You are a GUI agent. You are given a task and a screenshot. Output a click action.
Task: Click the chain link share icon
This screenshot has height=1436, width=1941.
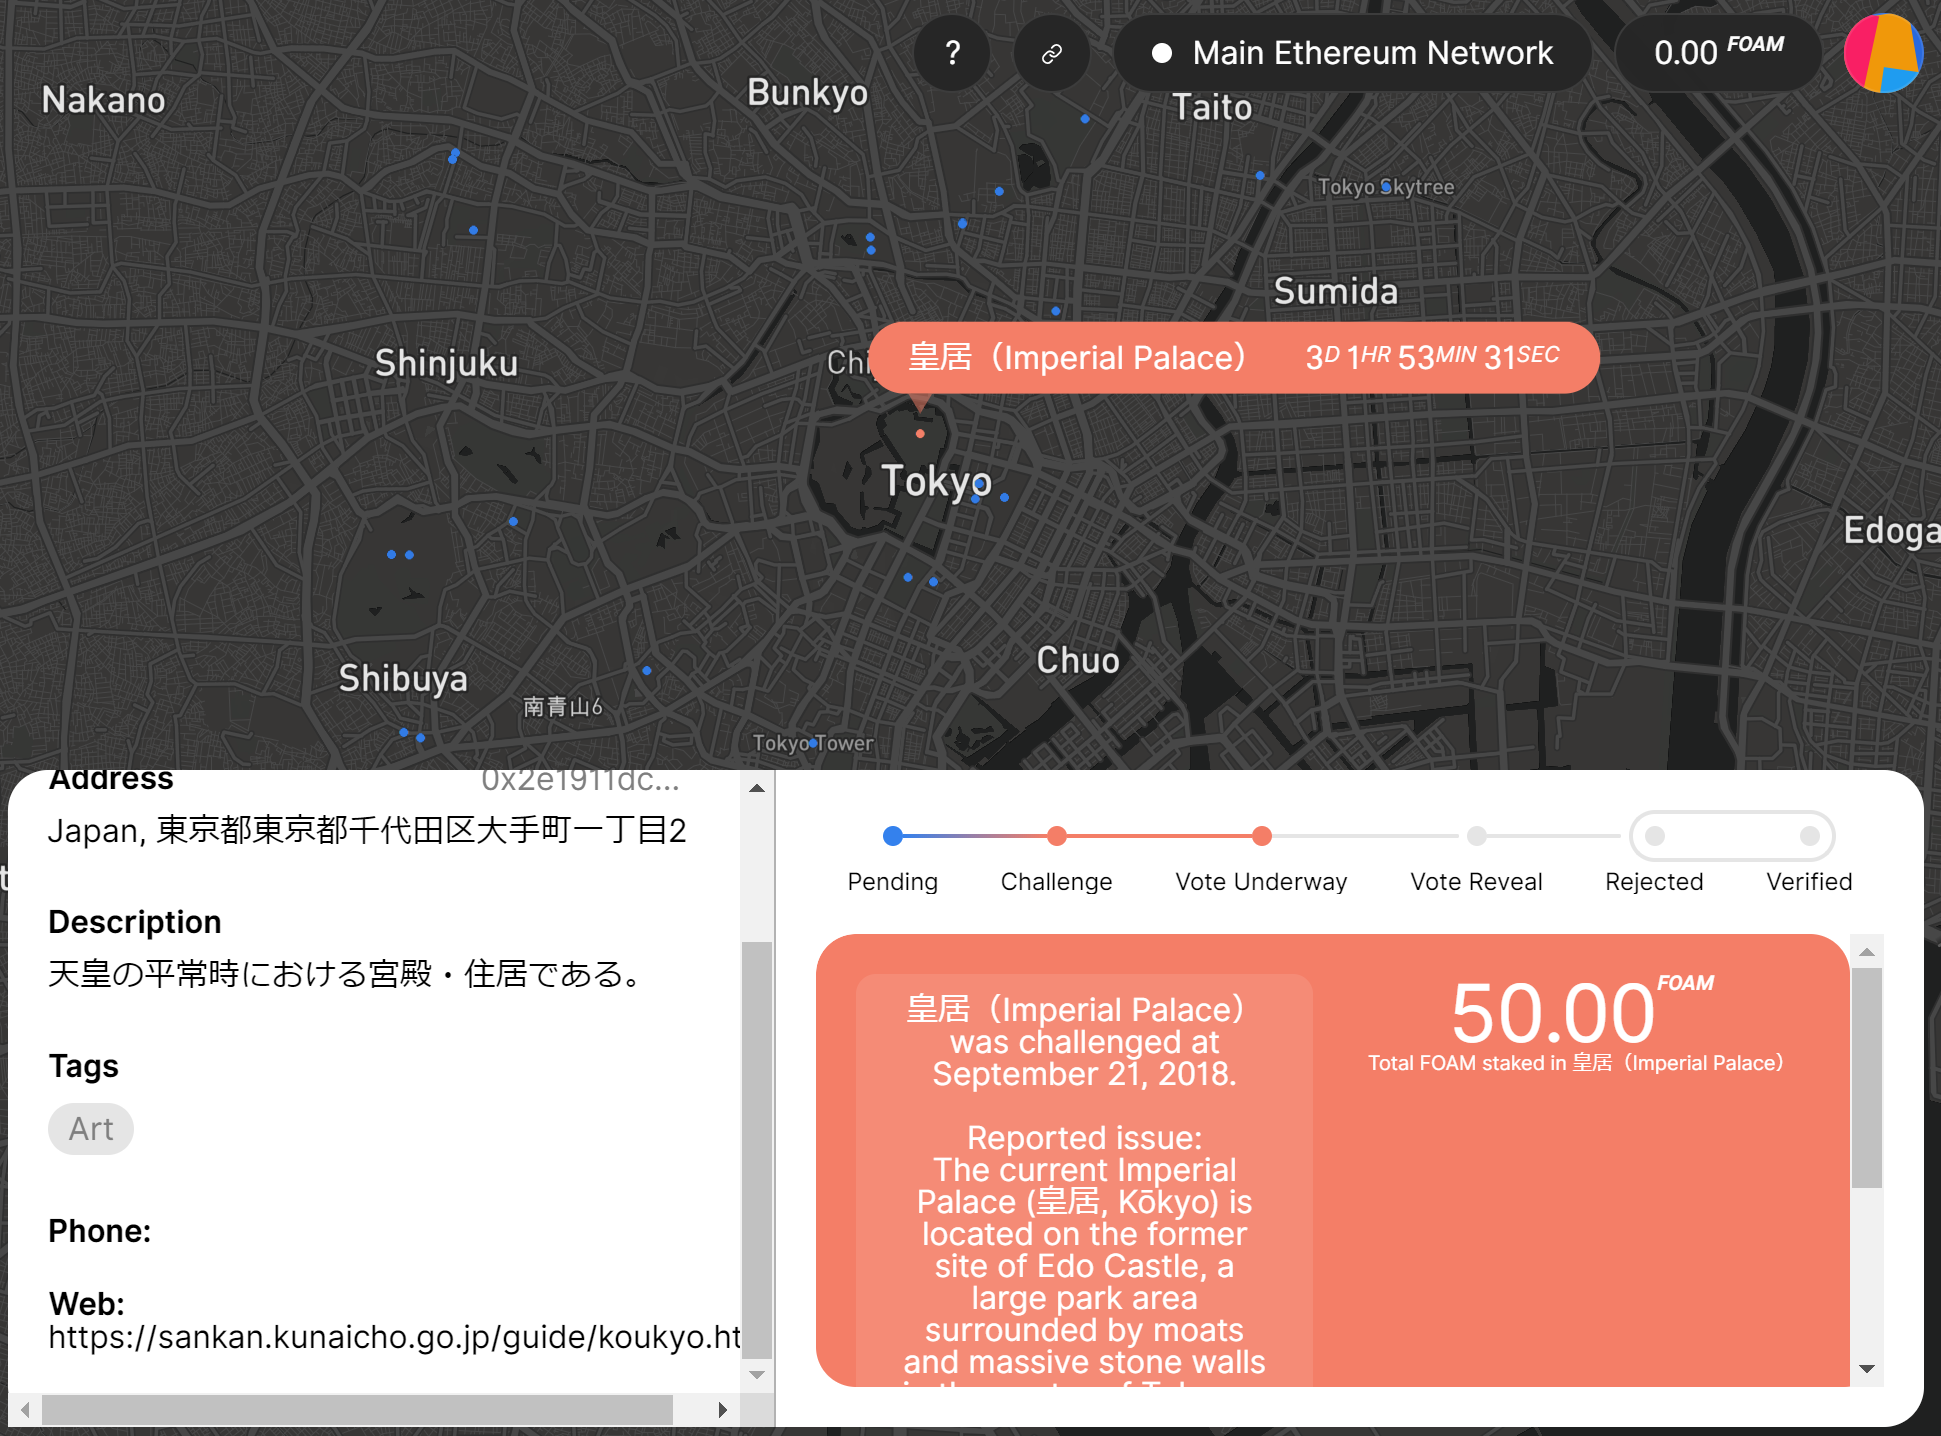[x=1051, y=53]
